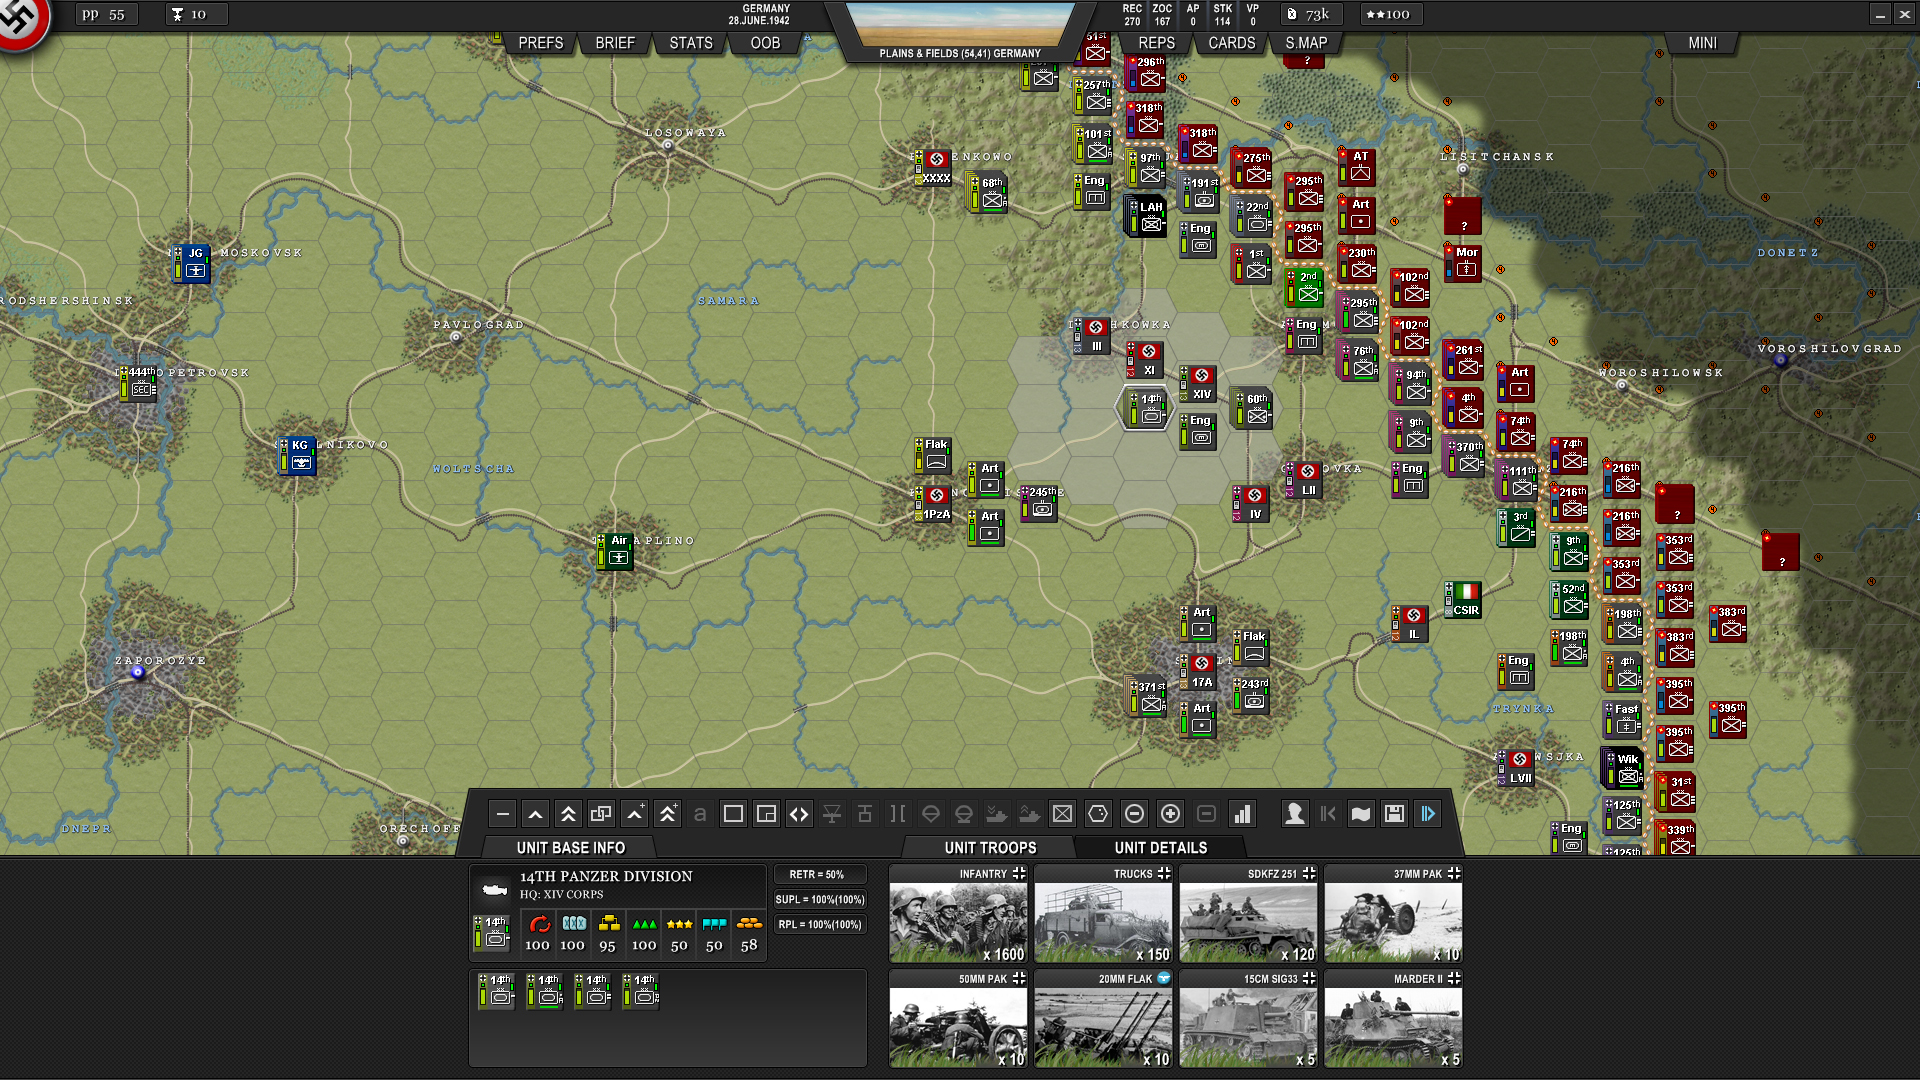Select the 1PzA headquarters counter
This screenshot has width=1920, height=1080.
click(934, 504)
